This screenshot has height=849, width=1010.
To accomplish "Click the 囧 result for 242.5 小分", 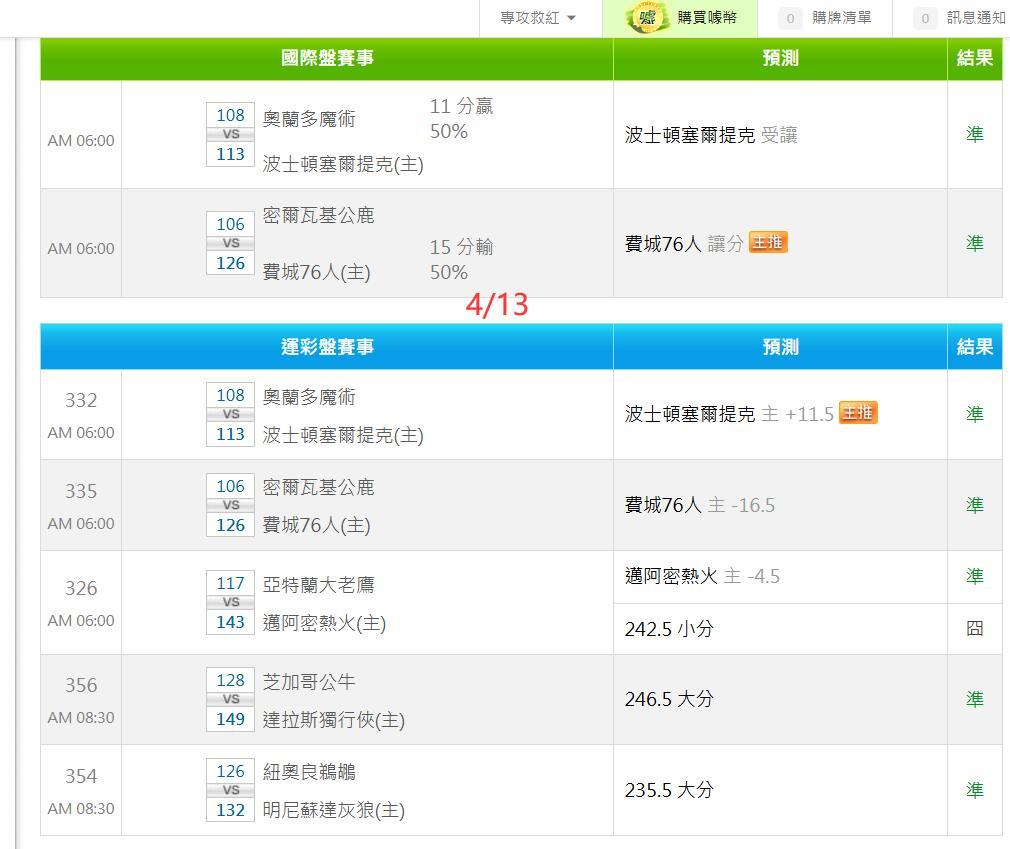I will (x=974, y=629).
